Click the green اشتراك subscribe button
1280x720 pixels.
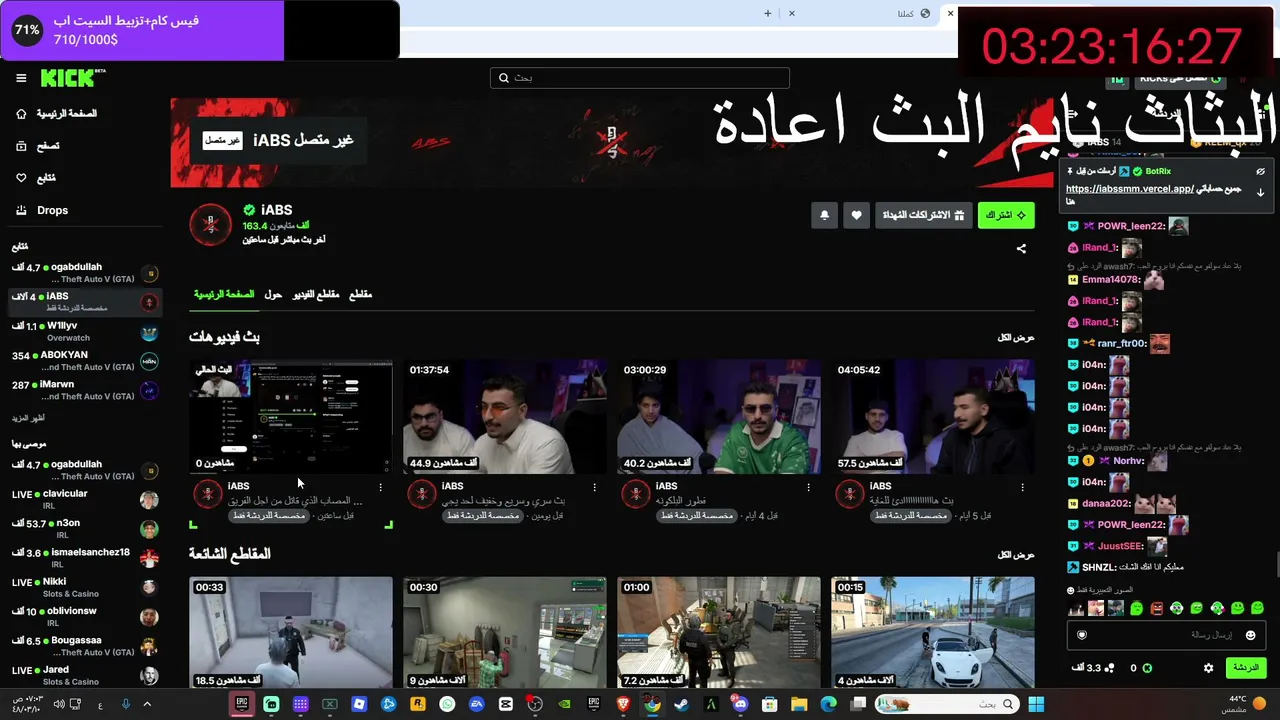(x=1006, y=215)
